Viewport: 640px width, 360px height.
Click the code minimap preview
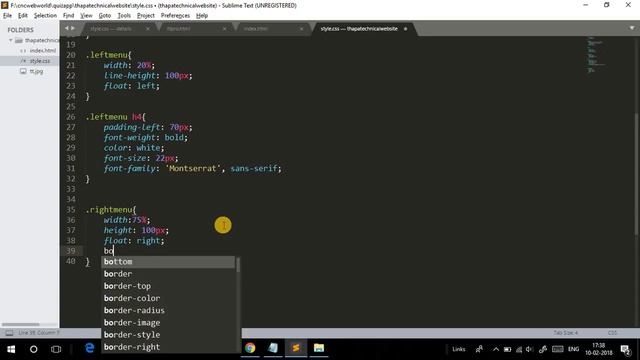point(595,55)
